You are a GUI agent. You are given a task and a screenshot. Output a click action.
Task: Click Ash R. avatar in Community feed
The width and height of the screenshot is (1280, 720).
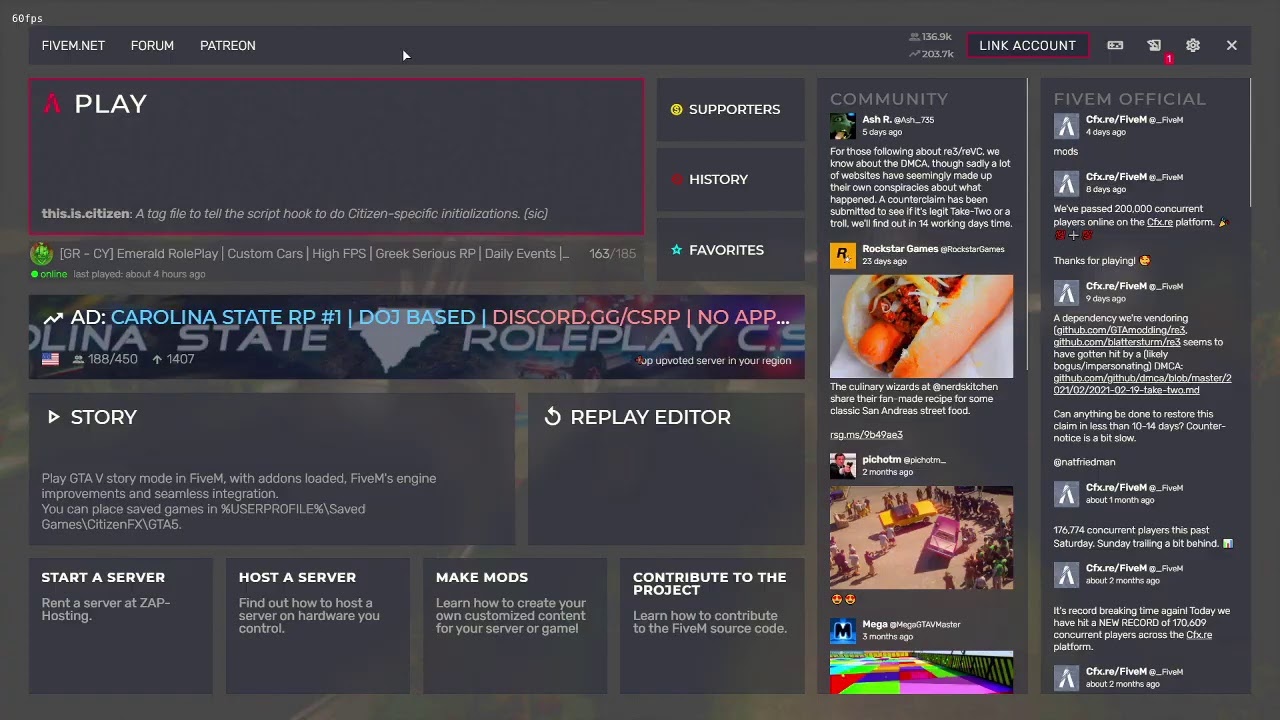click(x=842, y=126)
